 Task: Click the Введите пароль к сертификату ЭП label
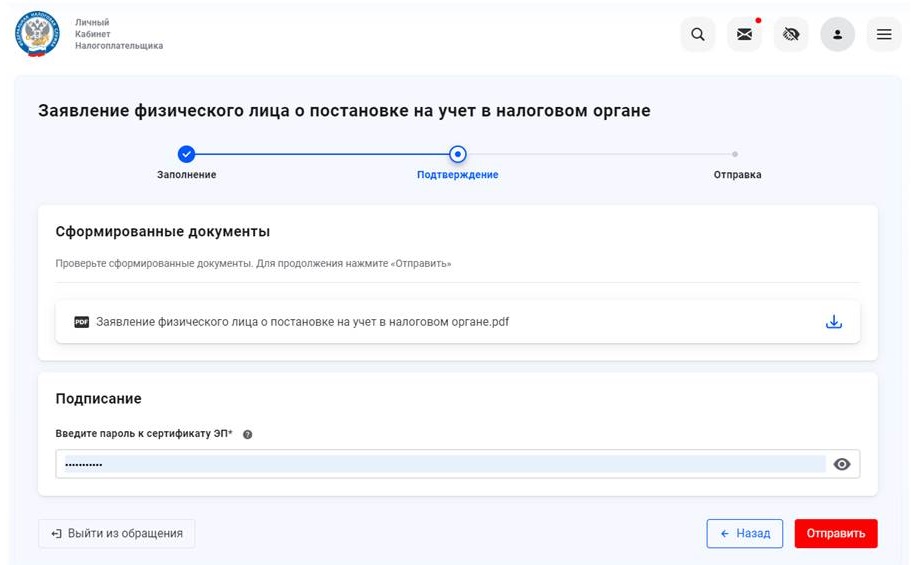pos(144,434)
